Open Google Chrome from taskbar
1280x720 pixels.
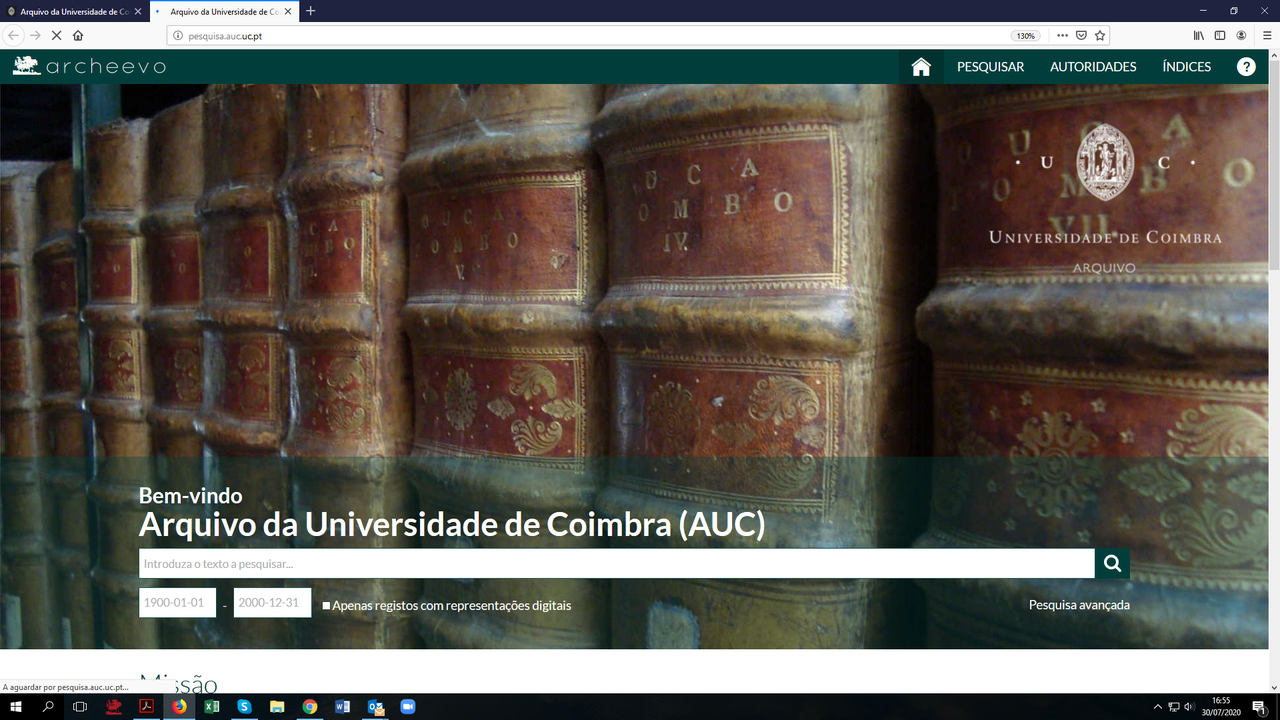coord(310,707)
